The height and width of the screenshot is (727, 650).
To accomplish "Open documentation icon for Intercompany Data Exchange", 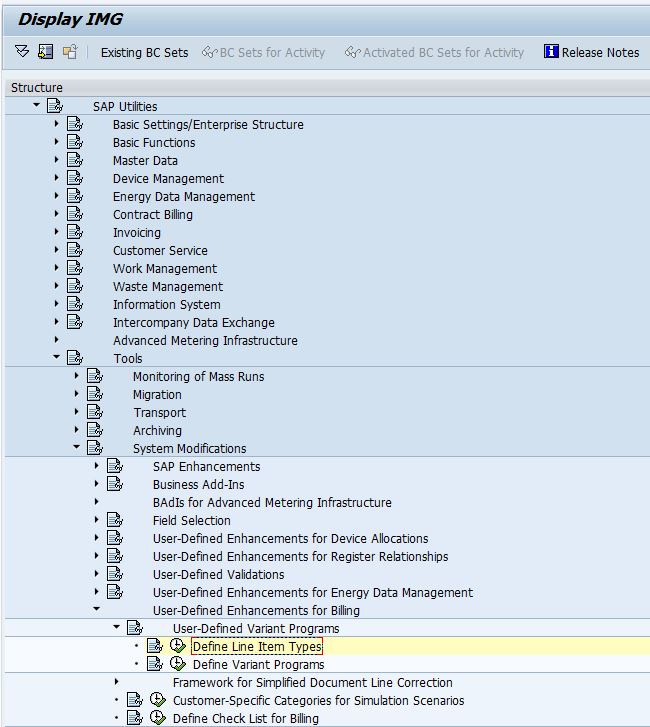I will click(x=75, y=322).
